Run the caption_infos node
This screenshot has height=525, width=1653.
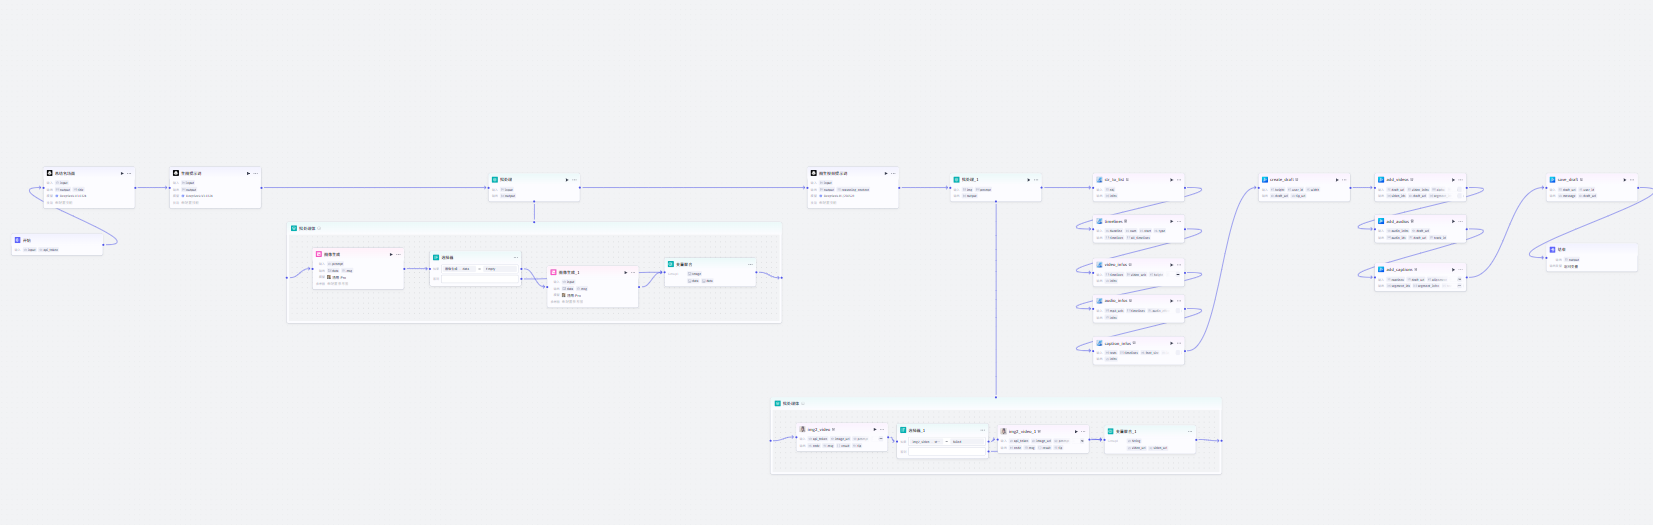[1172, 343]
